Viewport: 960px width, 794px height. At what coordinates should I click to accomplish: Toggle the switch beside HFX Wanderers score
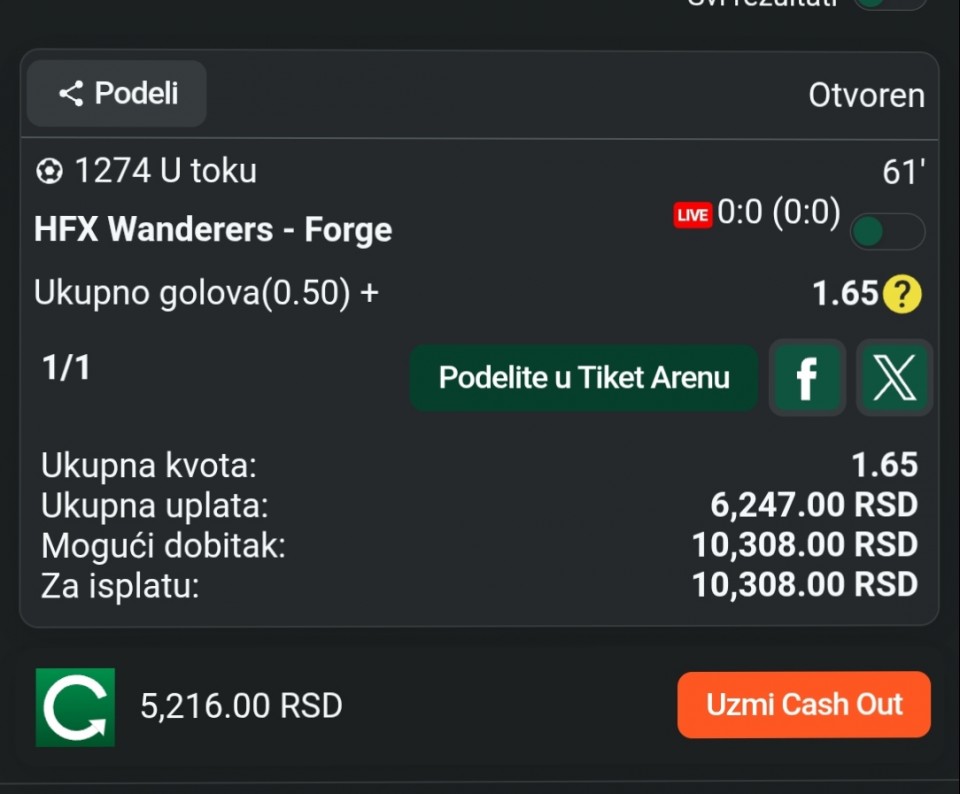click(x=887, y=231)
